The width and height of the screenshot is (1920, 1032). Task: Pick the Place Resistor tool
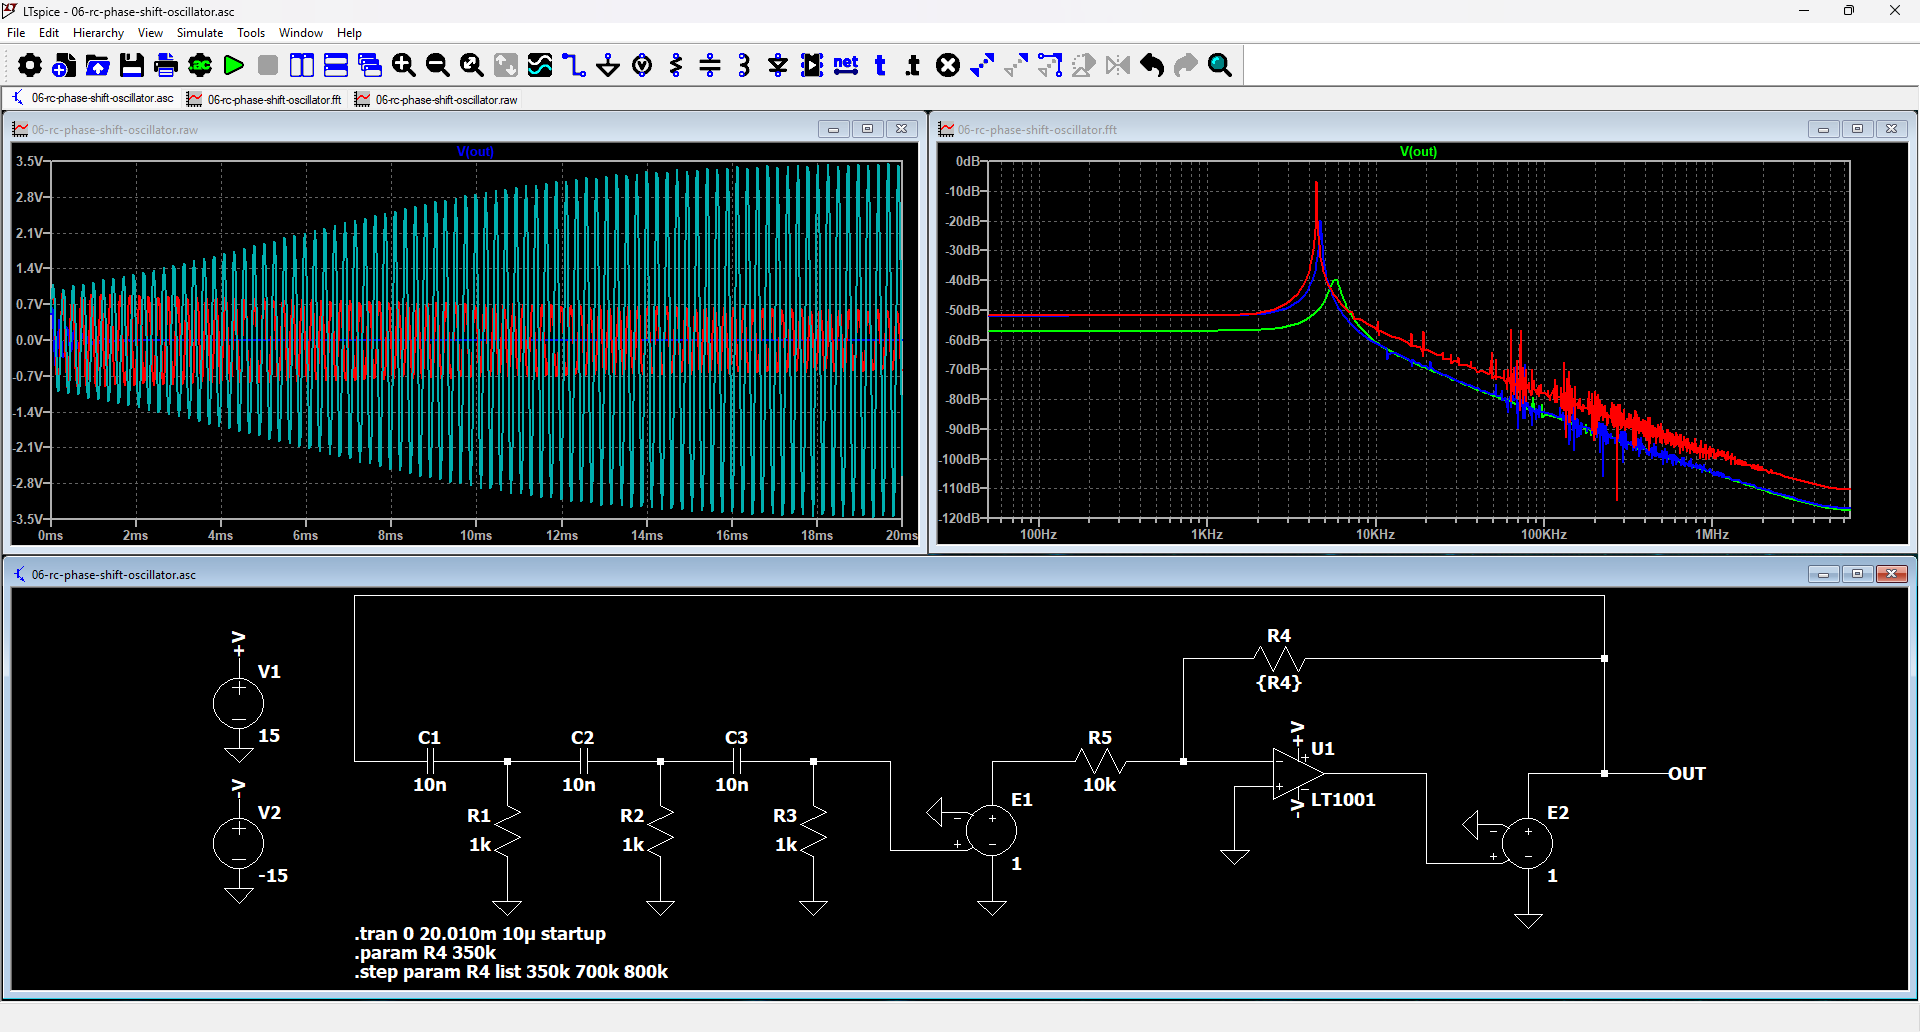(676, 66)
